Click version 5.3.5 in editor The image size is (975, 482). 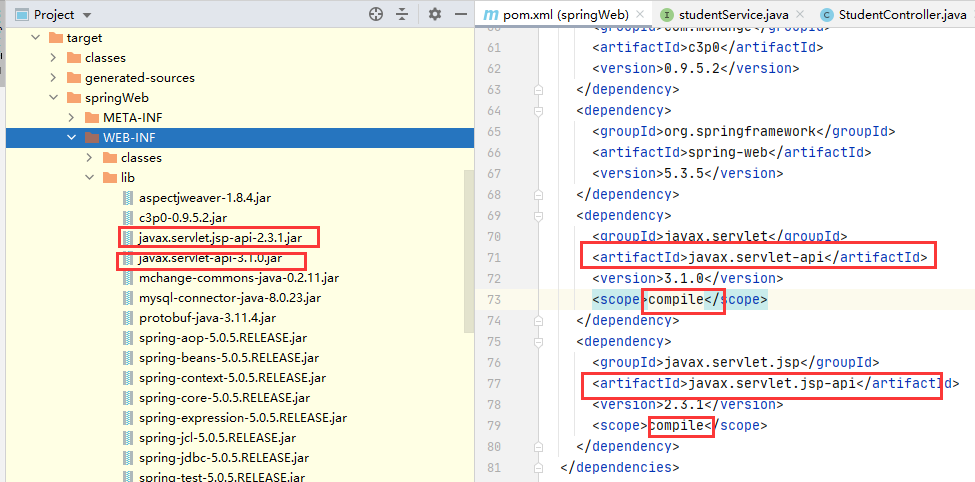[684, 174]
